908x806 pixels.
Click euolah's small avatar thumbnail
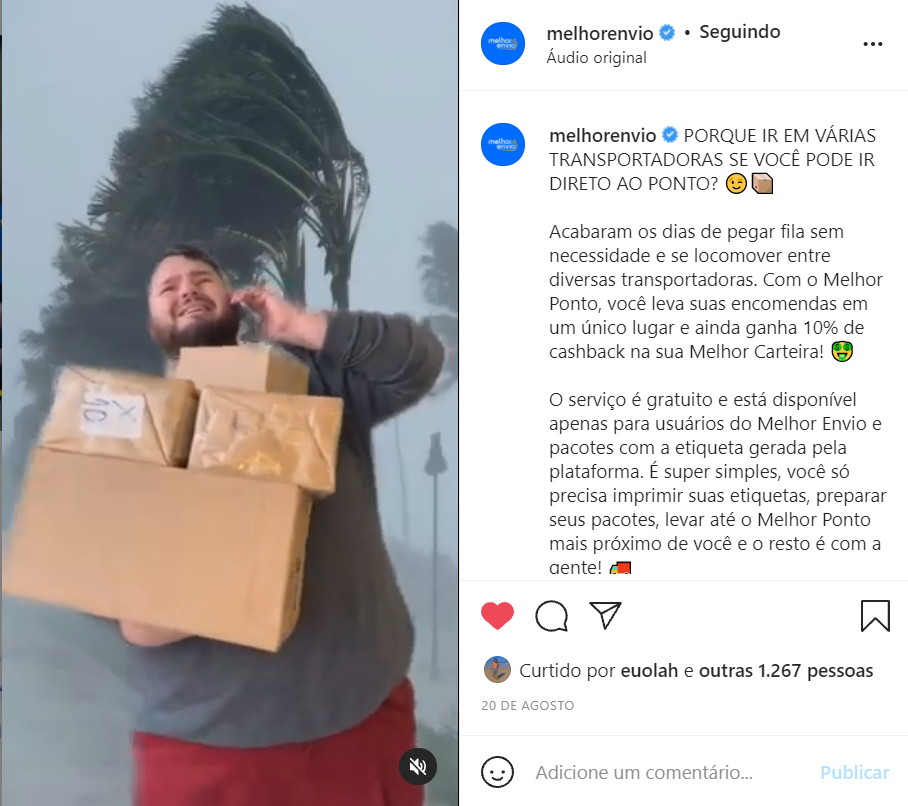click(497, 670)
